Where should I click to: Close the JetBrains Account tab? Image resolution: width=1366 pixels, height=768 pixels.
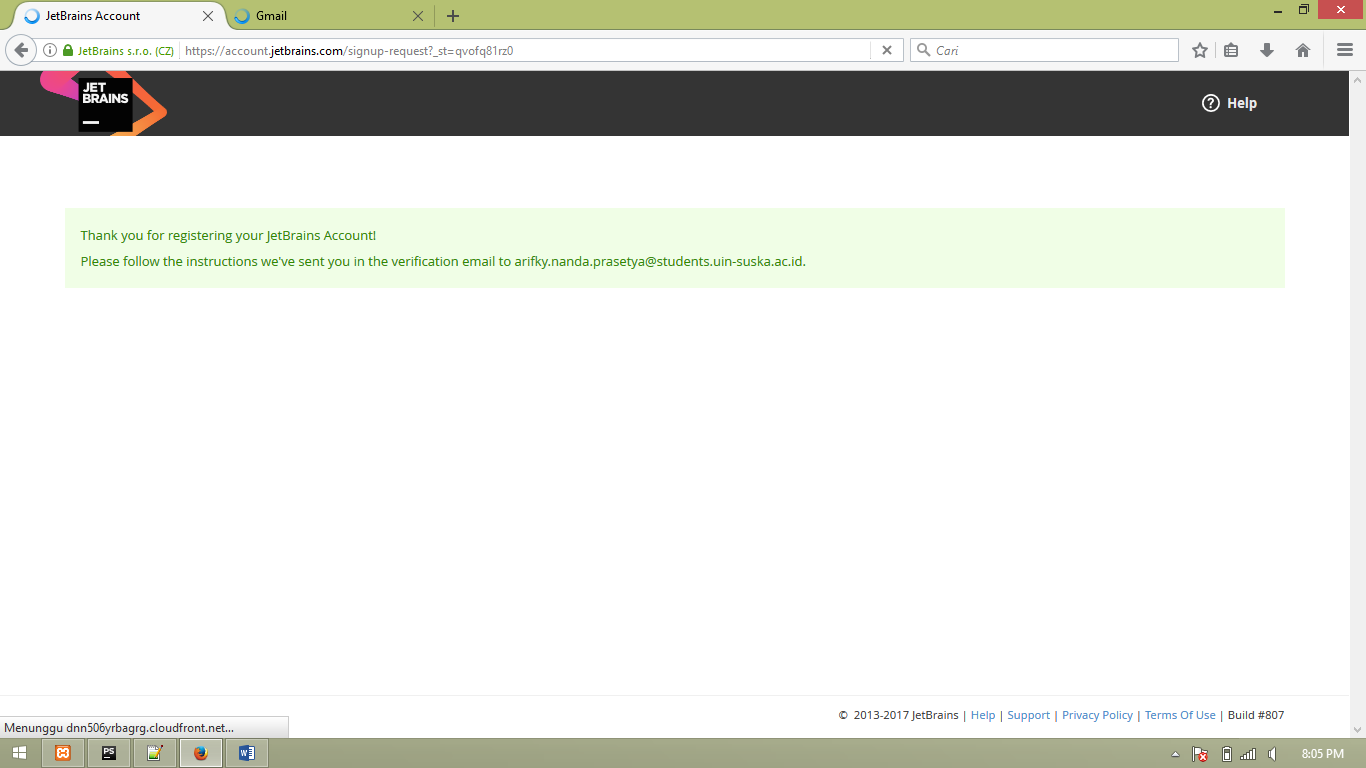(x=208, y=16)
